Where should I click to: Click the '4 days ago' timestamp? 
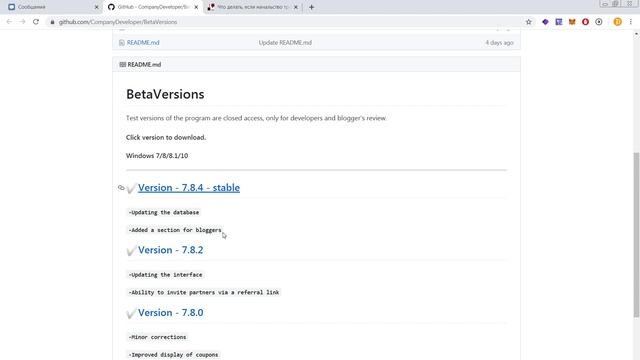499,42
